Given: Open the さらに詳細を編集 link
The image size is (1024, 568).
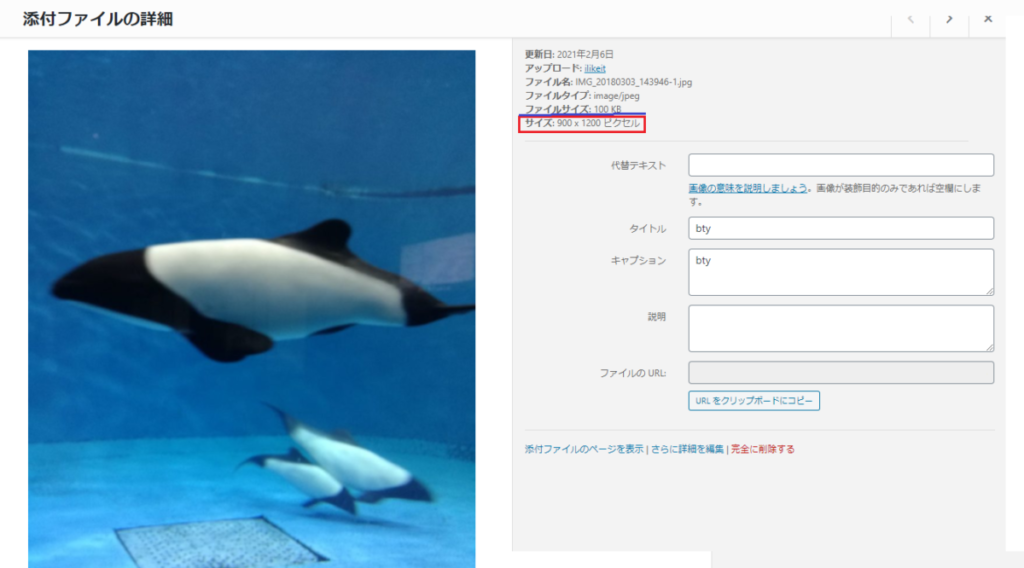Looking at the screenshot, I should click(687, 449).
